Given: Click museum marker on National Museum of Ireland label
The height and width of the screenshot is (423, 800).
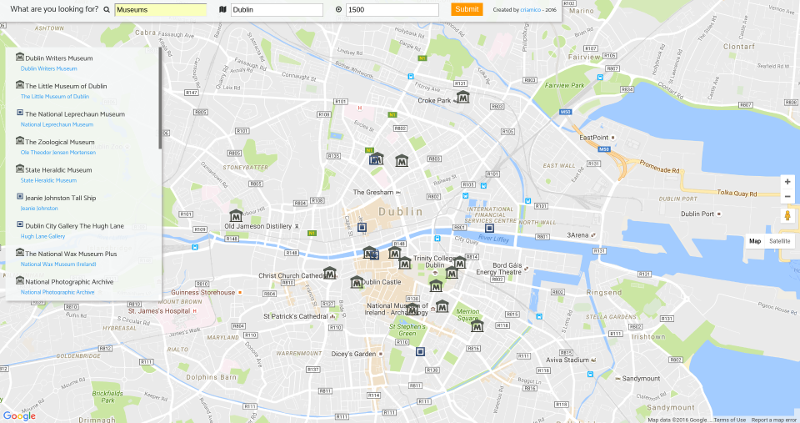Looking at the screenshot, I should (412, 309).
